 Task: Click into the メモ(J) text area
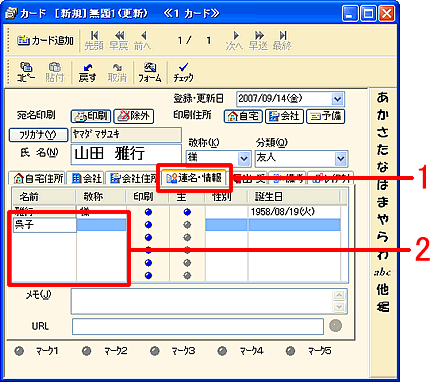202,301
